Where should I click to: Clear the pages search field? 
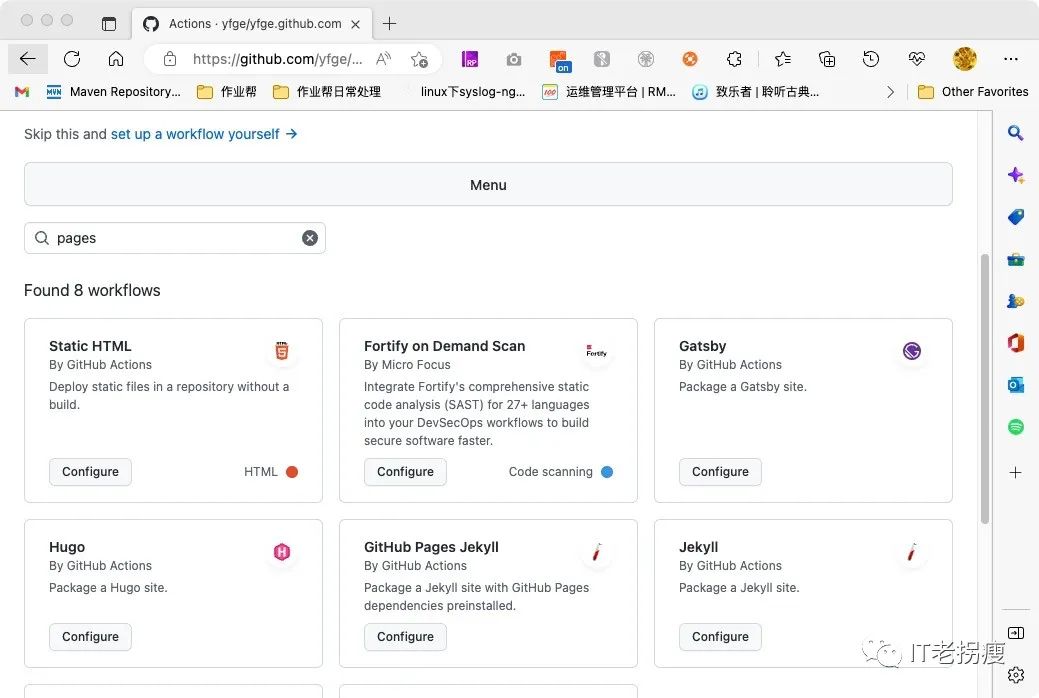point(309,238)
